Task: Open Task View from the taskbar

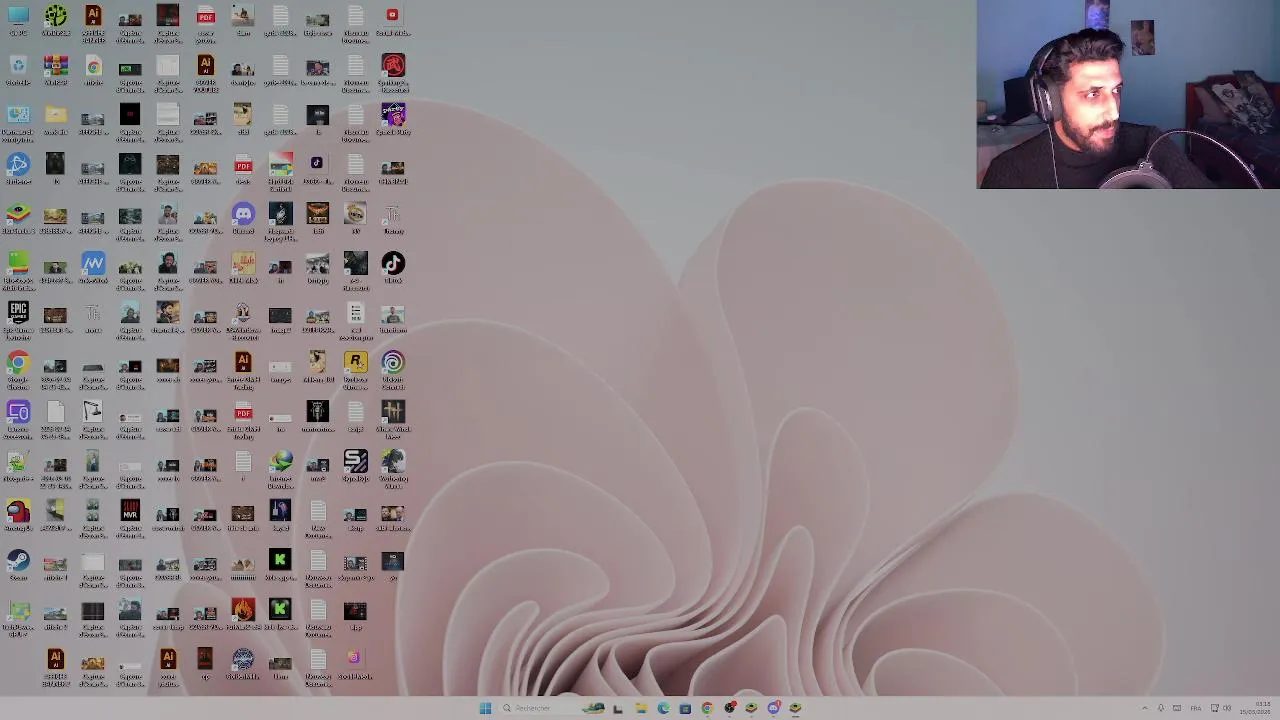Action: (x=618, y=708)
